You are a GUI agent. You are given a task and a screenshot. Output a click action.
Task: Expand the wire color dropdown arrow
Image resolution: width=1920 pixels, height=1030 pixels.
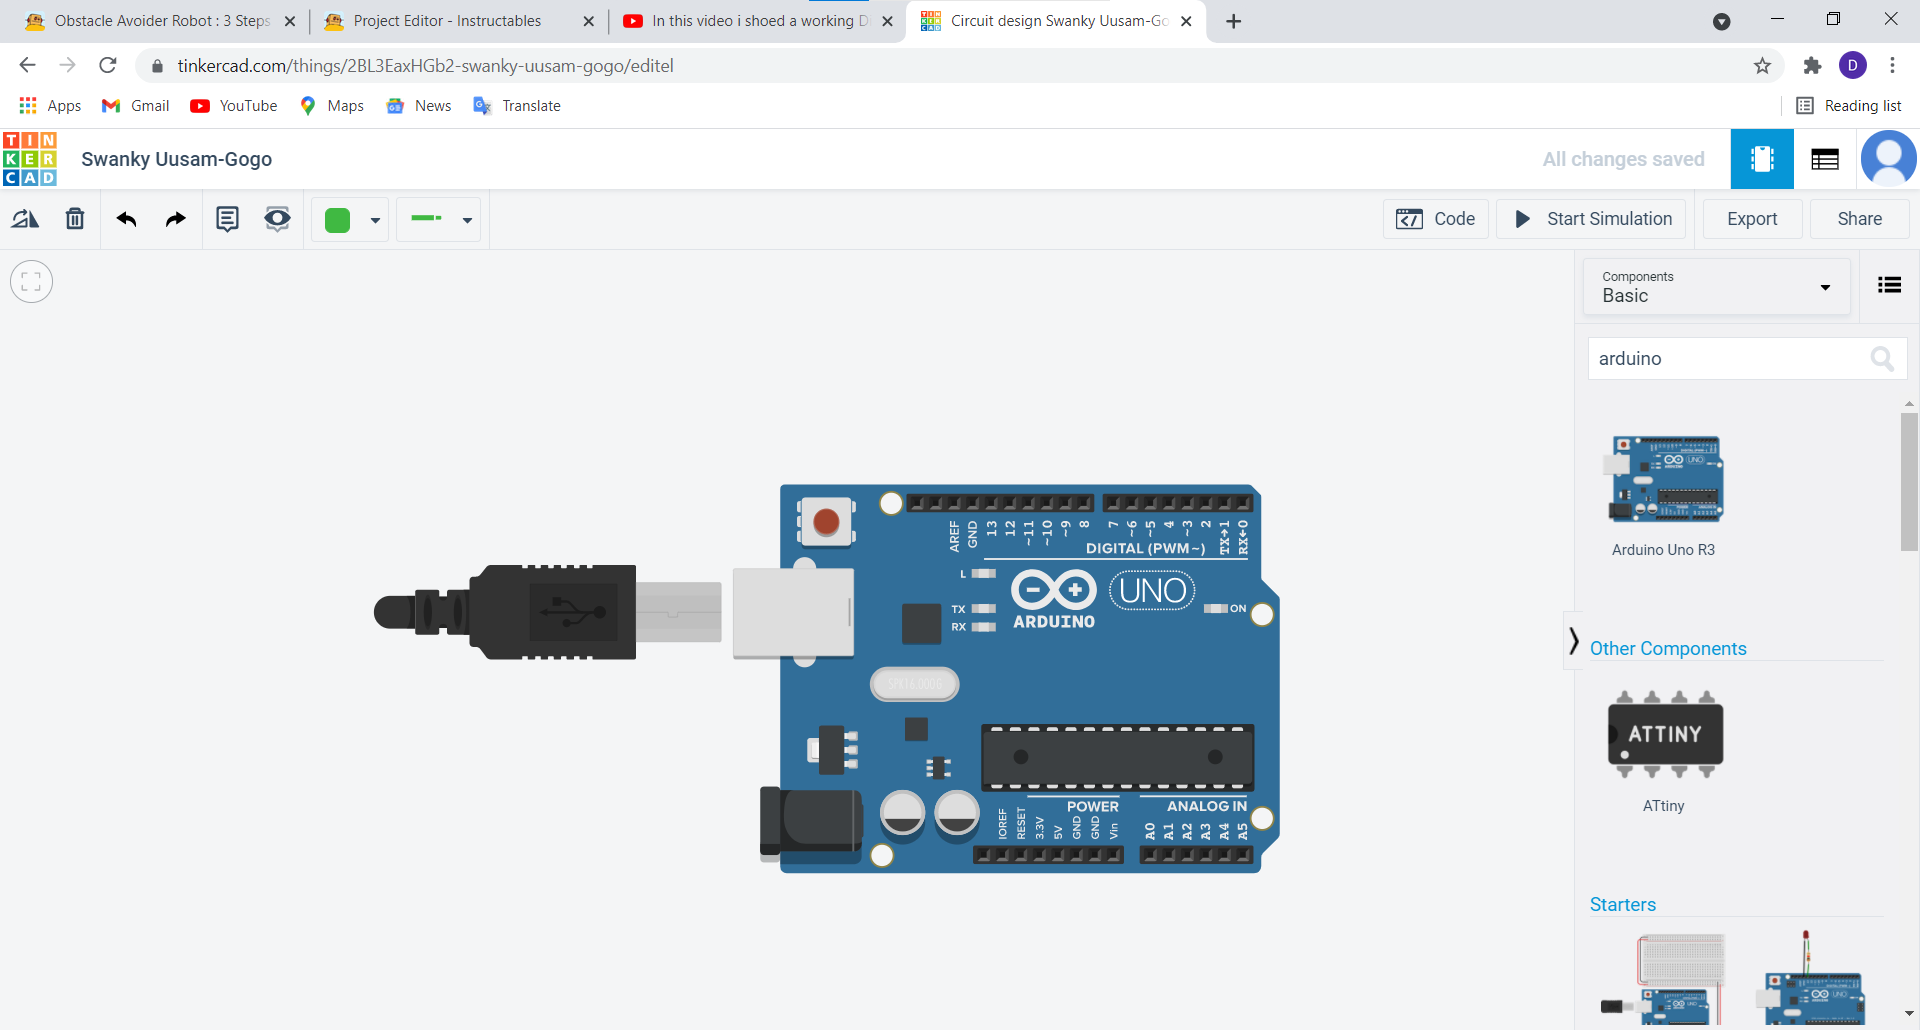pyautogui.click(x=375, y=221)
